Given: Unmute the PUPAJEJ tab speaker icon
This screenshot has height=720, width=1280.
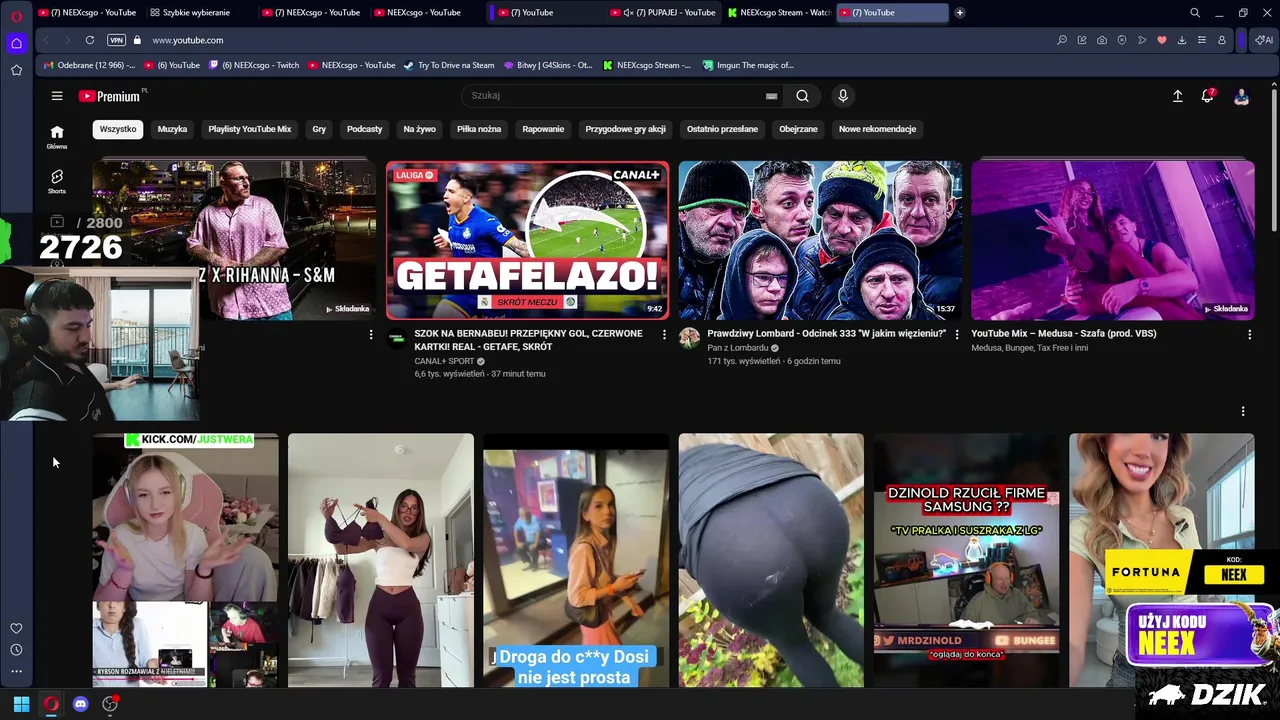Looking at the screenshot, I should (628, 13).
